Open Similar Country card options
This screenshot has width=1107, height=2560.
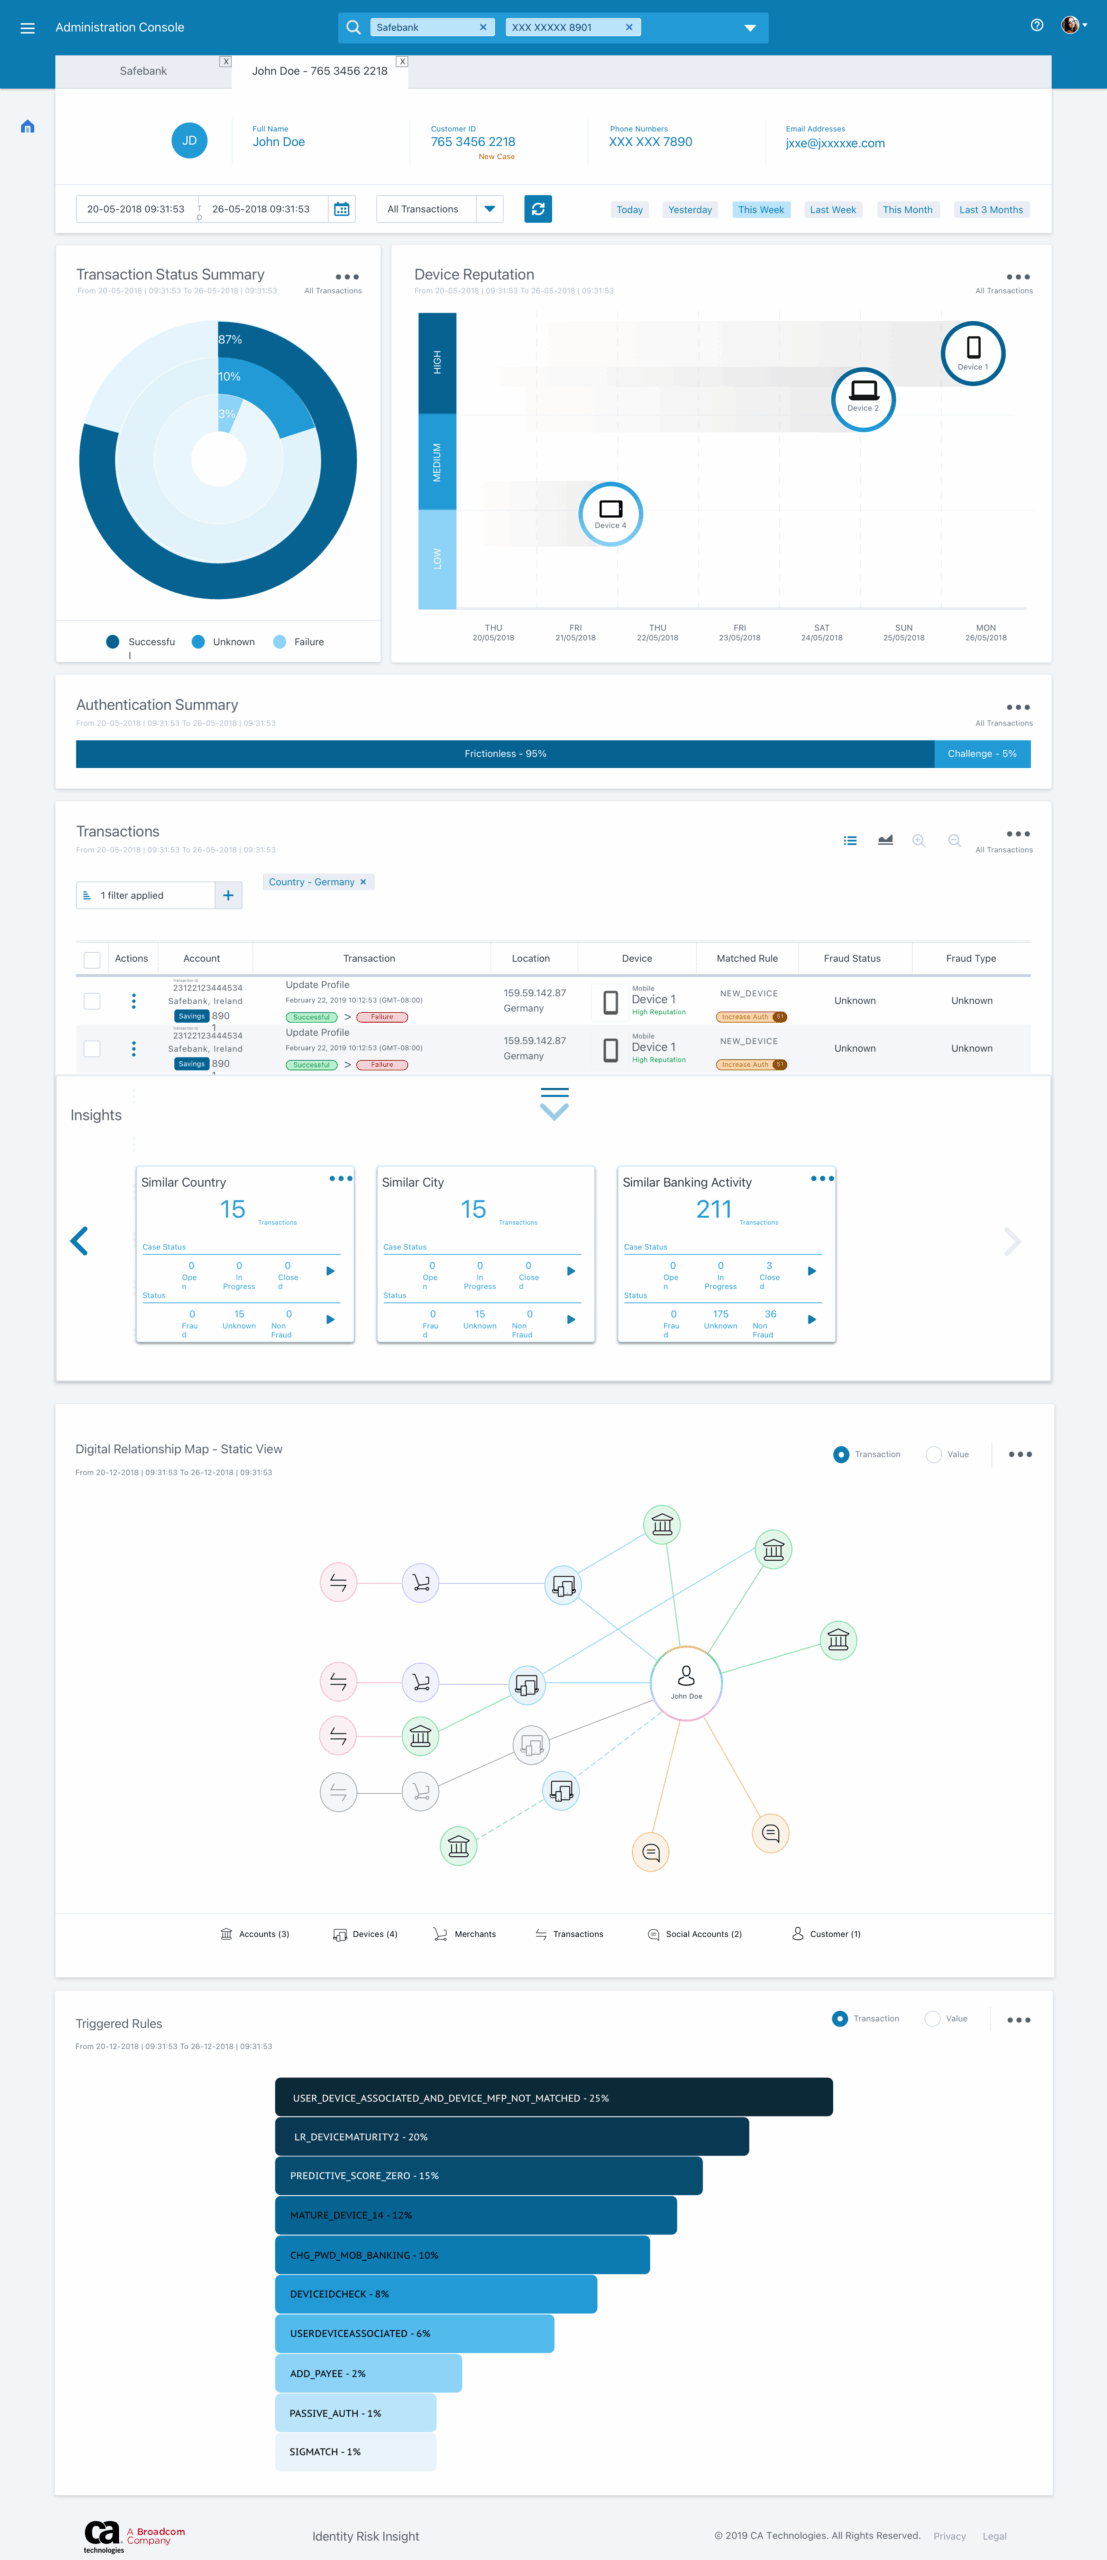(341, 1178)
